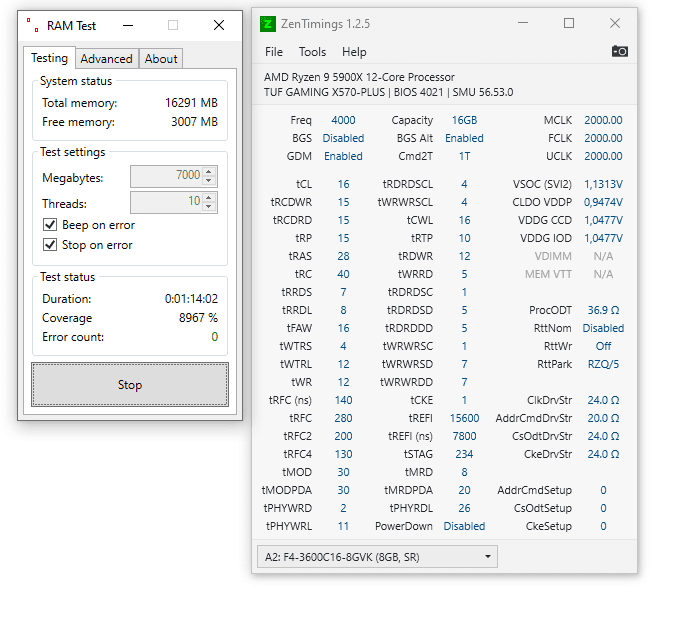Click the RttNom value Disabled
The height and width of the screenshot is (631, 686).
click(x=603, y=328)
